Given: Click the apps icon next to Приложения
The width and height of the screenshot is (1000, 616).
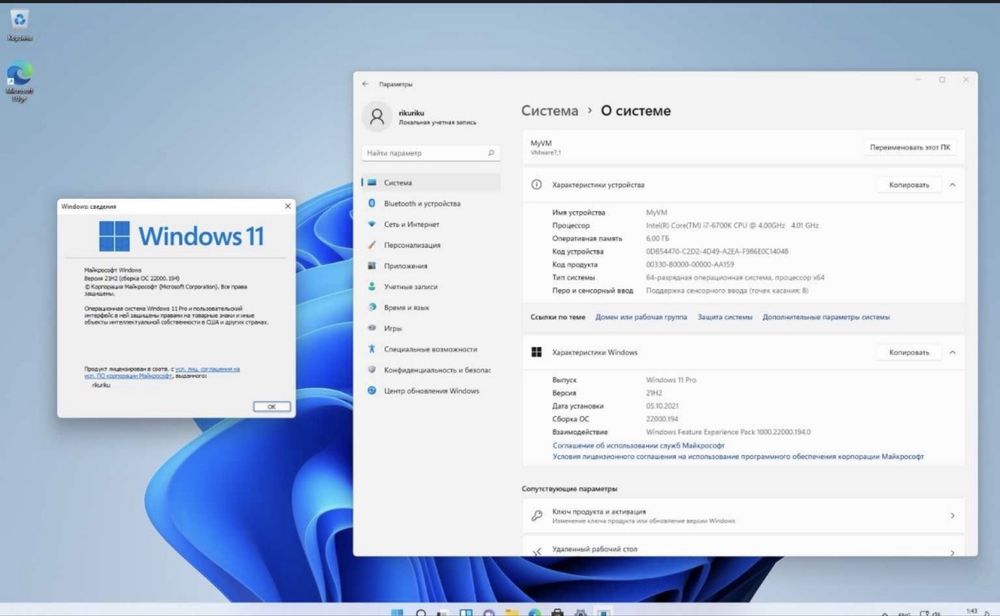Looking at the screenshot, I should click(x=372, y=266).
